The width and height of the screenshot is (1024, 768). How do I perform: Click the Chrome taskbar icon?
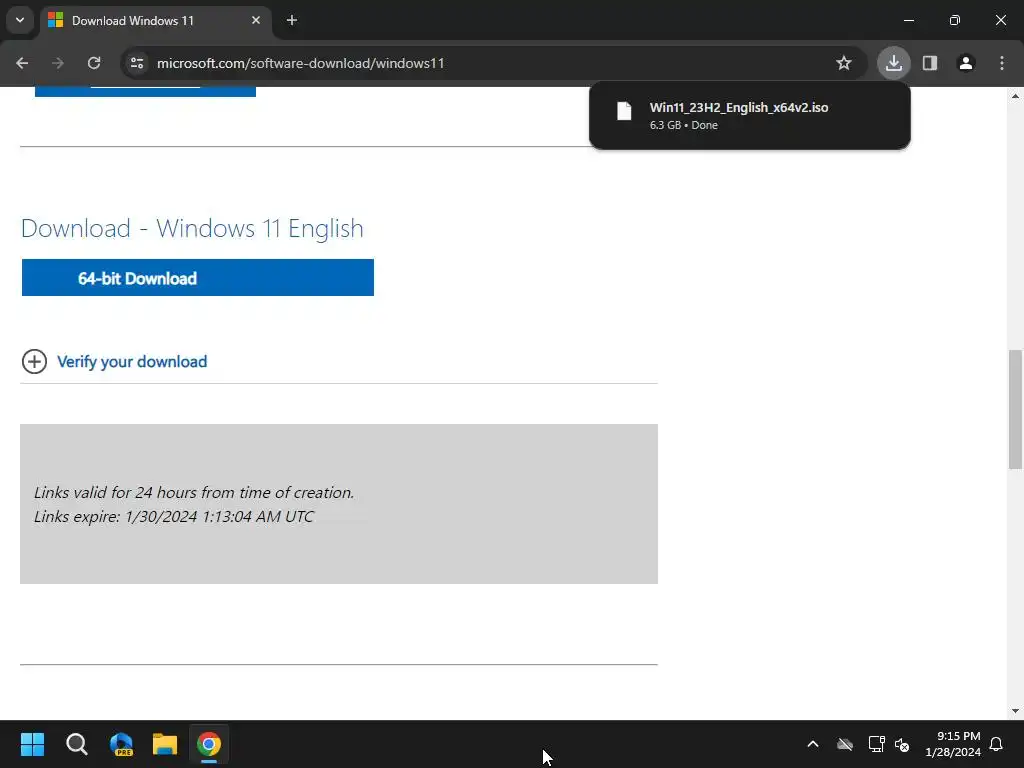tap(209, 744)
